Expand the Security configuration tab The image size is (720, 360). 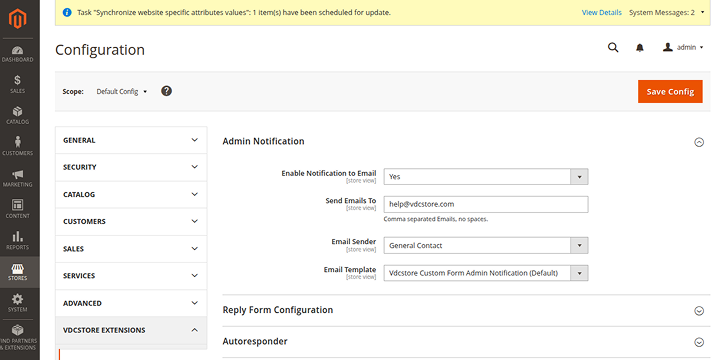click(x=131, y=167)
